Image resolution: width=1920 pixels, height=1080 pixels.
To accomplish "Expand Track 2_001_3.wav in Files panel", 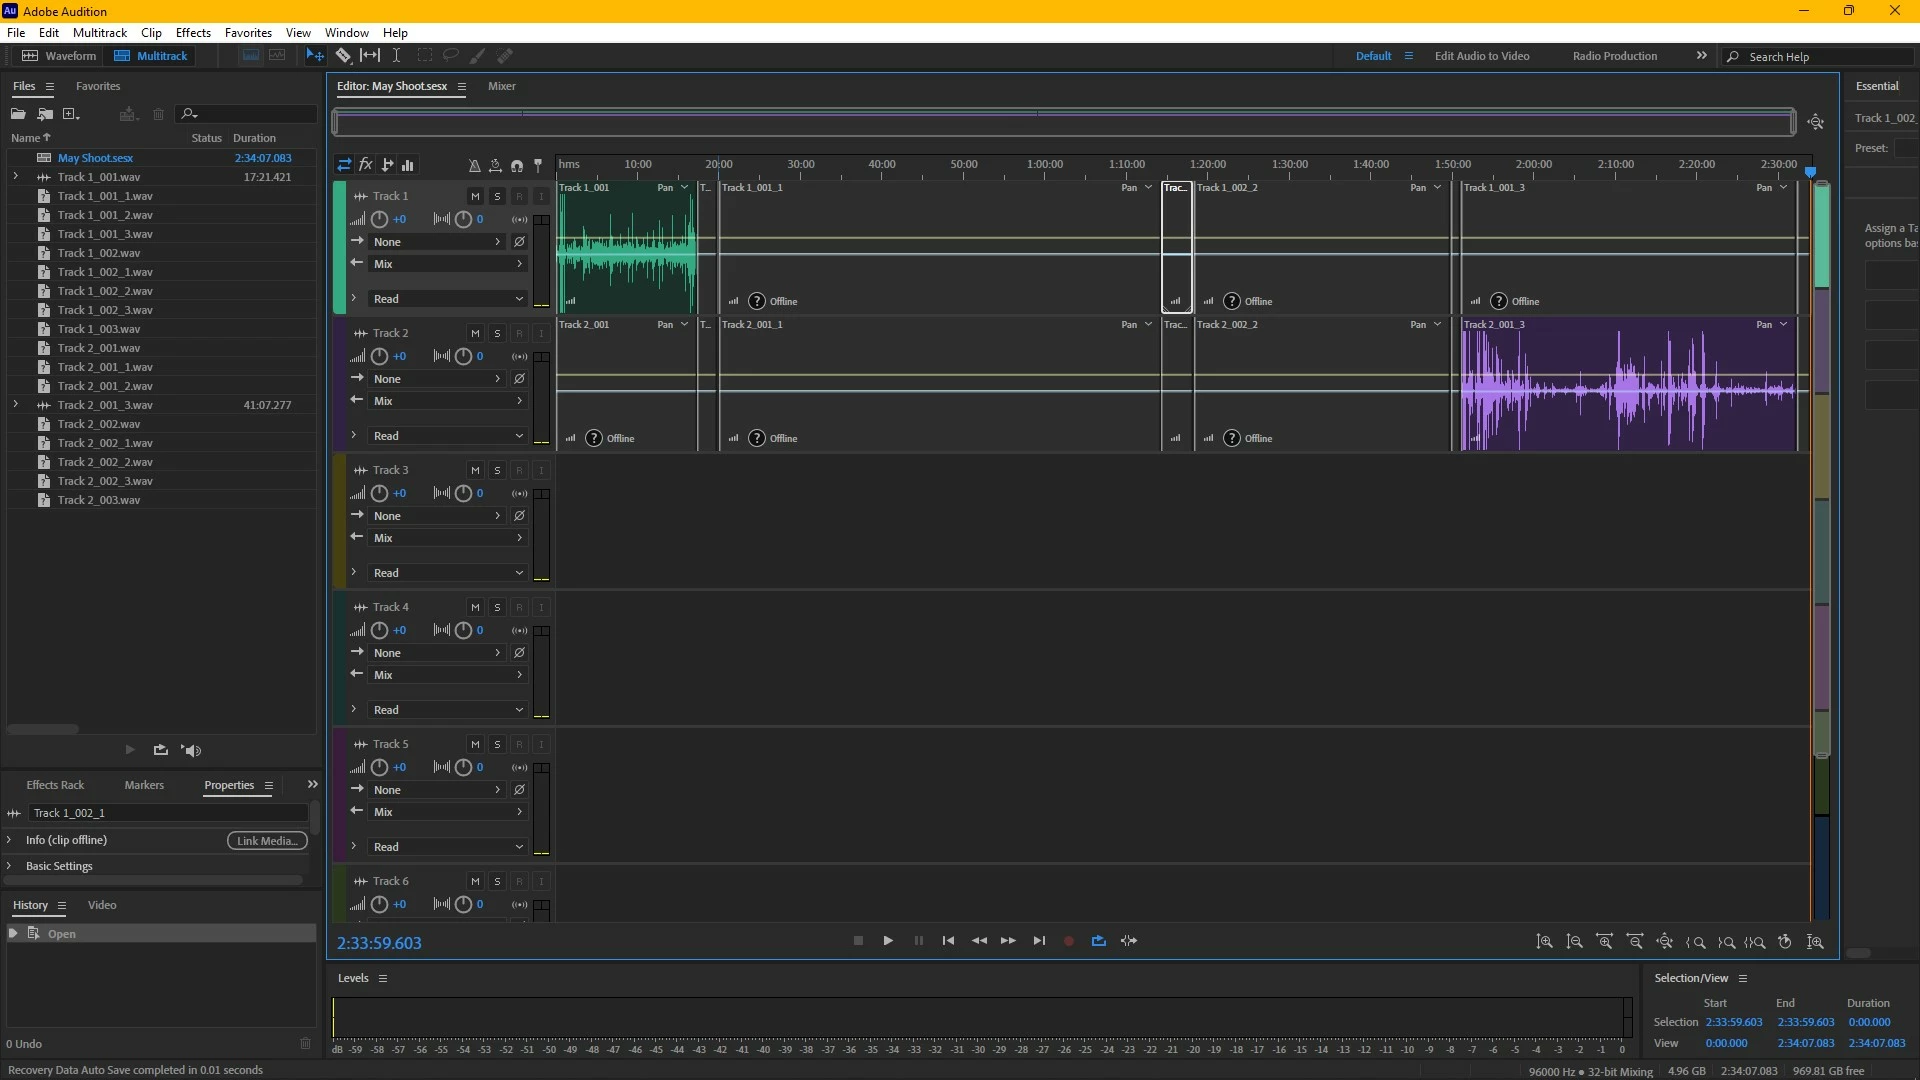I will (x=15, y=405).
